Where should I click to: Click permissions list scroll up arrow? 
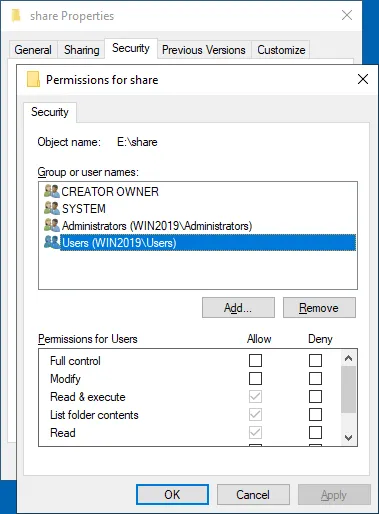[349, 358]
